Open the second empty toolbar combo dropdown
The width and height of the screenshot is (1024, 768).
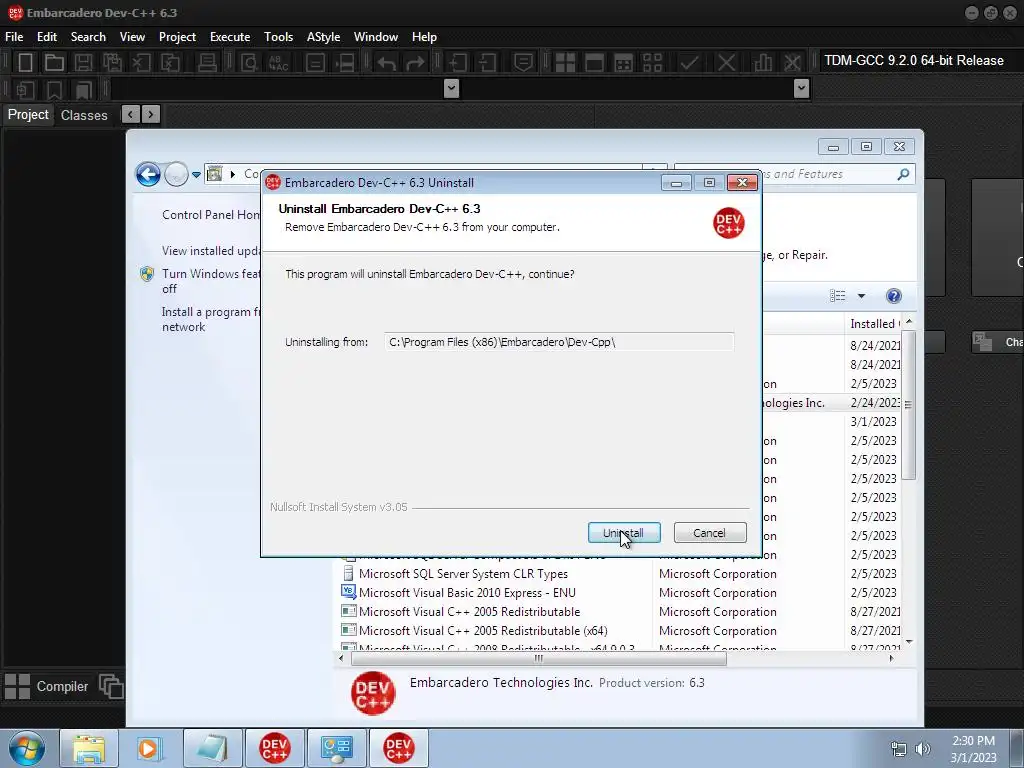(x=801, y=88)
